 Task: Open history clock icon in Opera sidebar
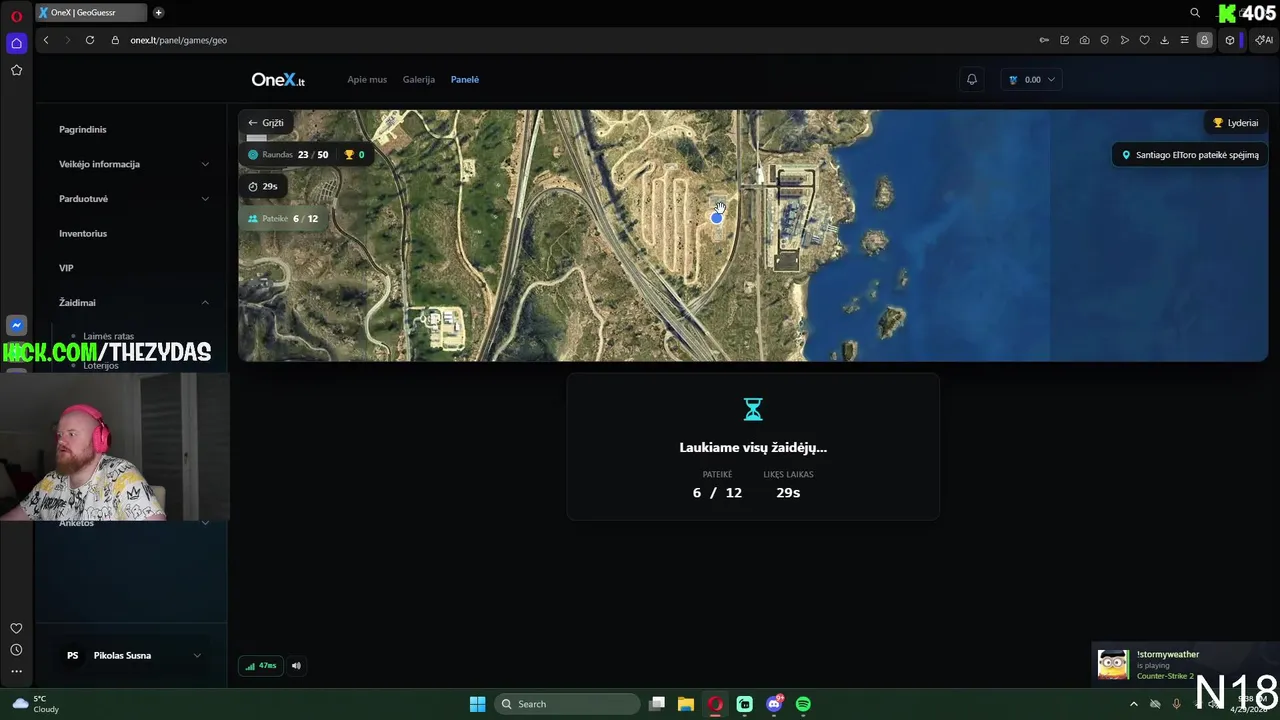pos(16,650)
